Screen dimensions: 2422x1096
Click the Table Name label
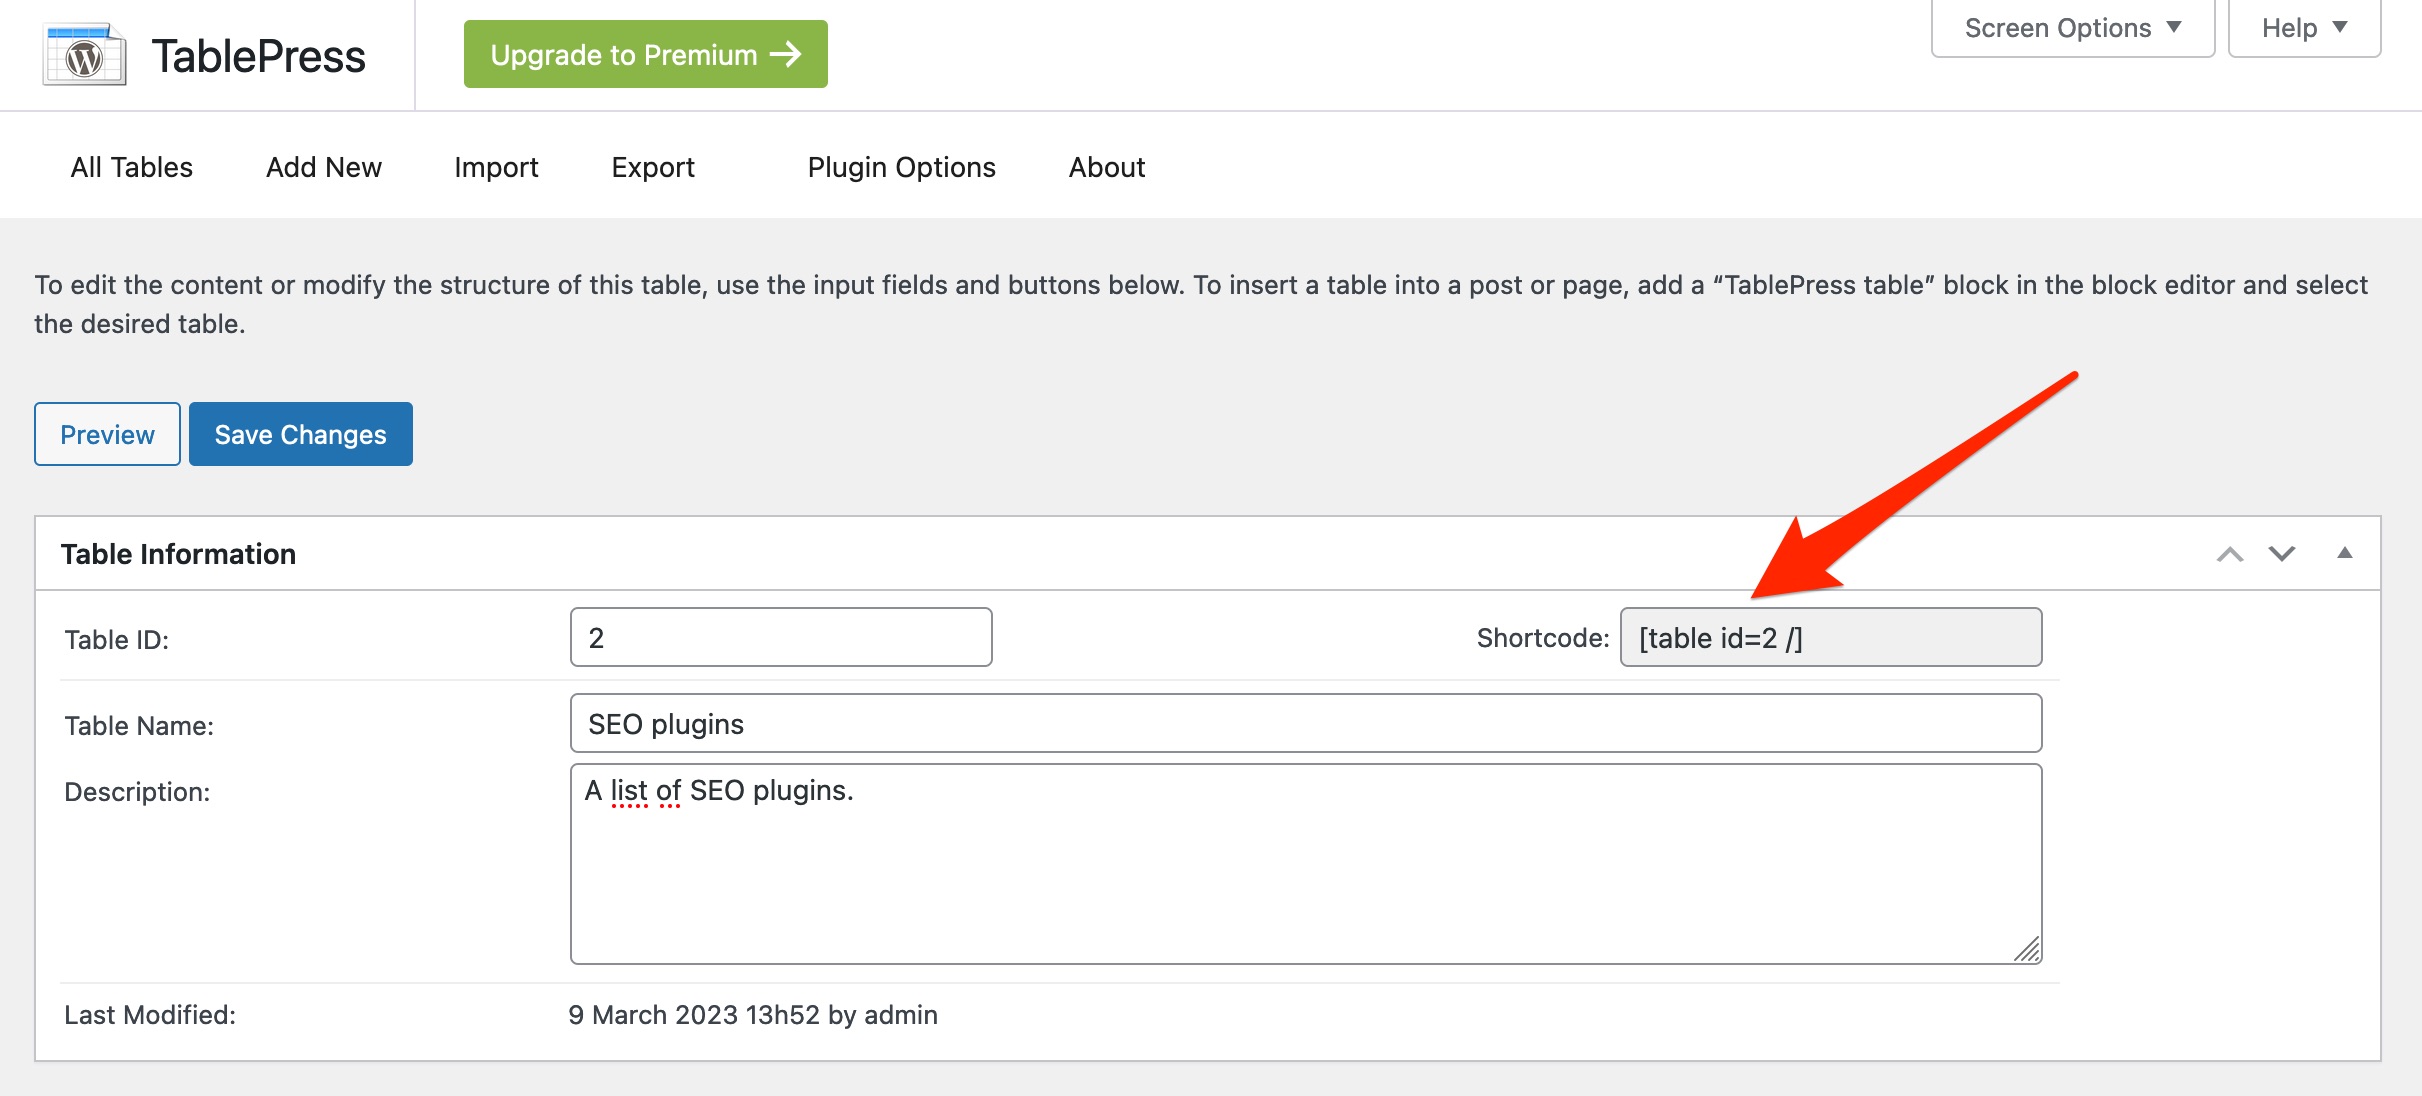click(x=139, y=726)
